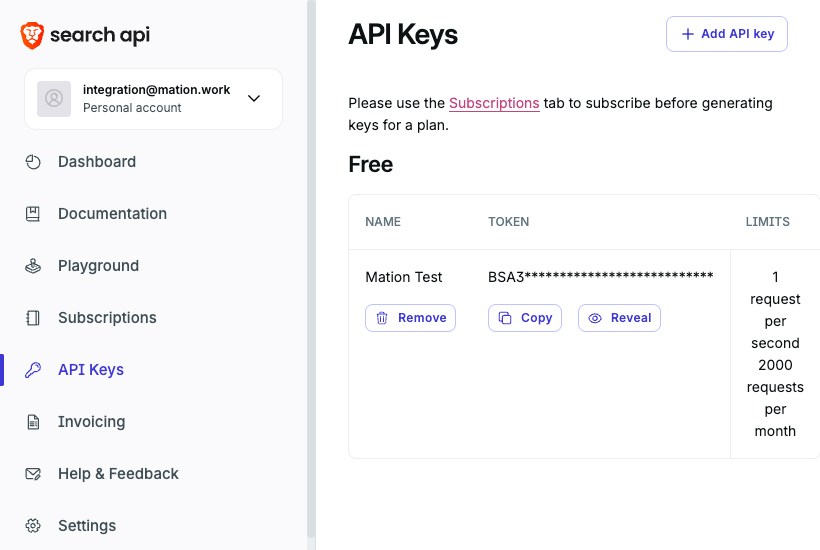The image size is (820, 550).
Task: Click the Help & Feedback envelope icon
Action: click(x=33, y=474)
